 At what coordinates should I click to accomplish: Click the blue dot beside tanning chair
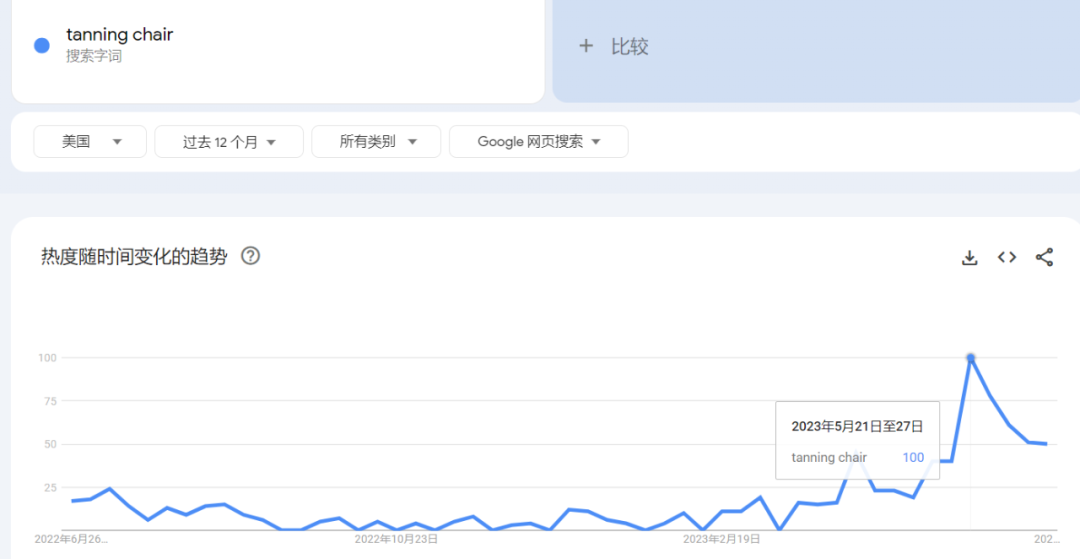pyautogui.click(x=42, y=45)
